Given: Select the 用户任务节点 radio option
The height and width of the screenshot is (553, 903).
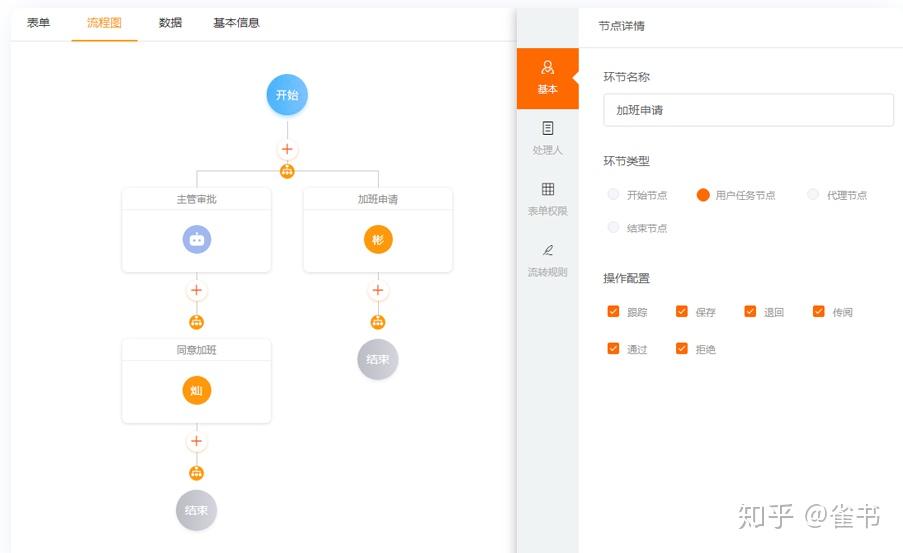Looking at the screenshot, I should tap(703, 195).
